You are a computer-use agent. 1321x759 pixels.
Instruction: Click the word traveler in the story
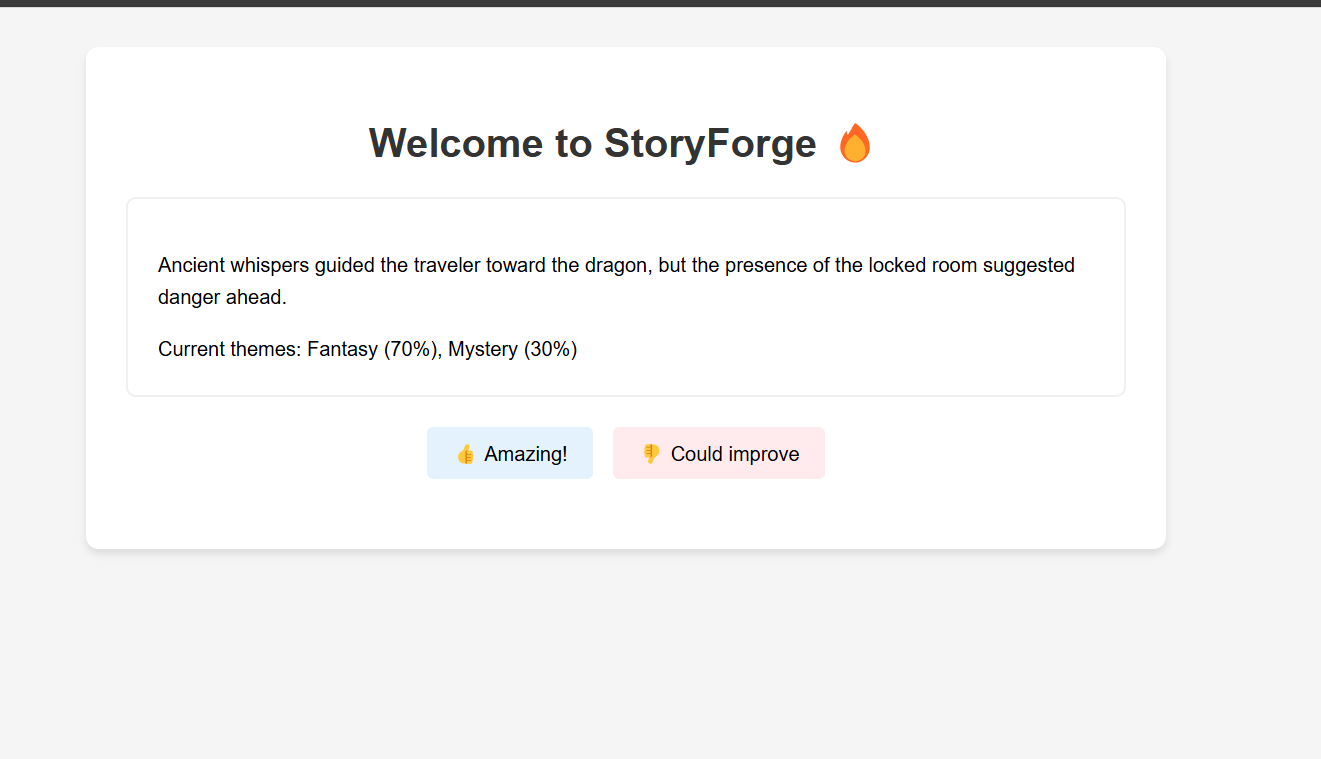click(x=447, y=265)
